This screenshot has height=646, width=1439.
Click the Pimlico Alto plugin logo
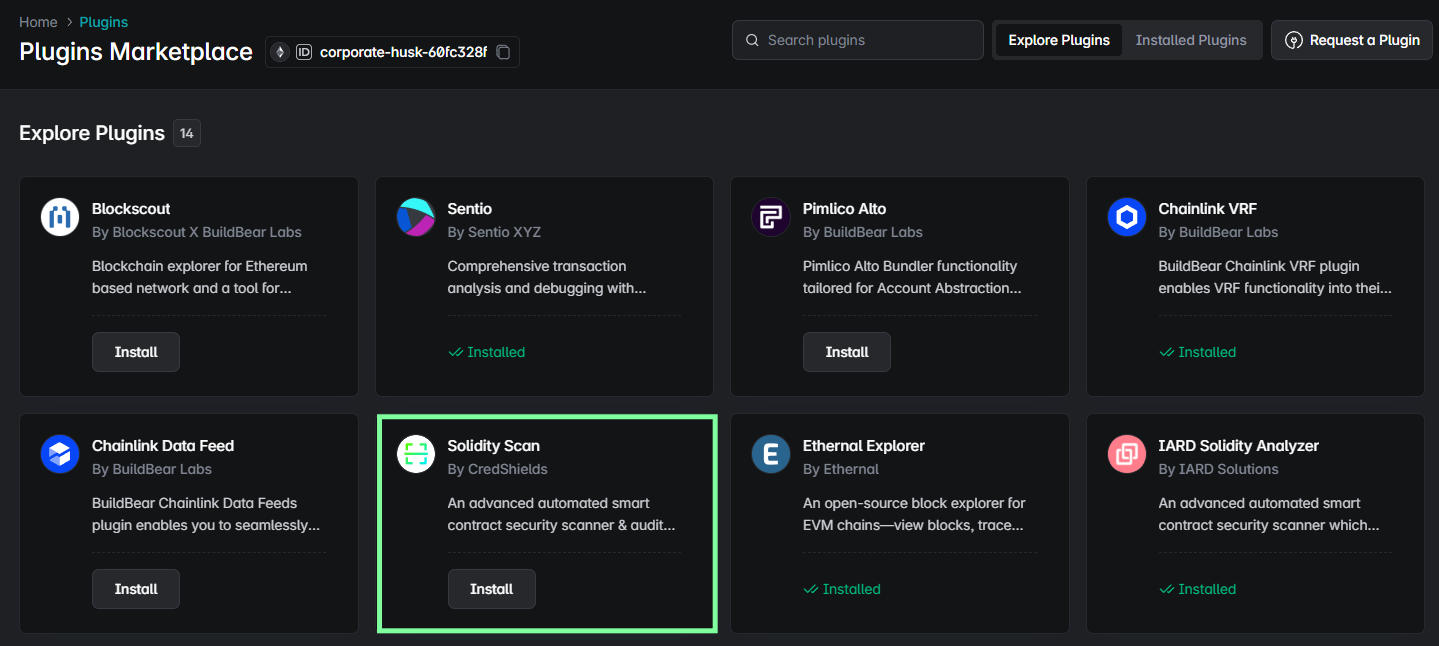[771, 217]
